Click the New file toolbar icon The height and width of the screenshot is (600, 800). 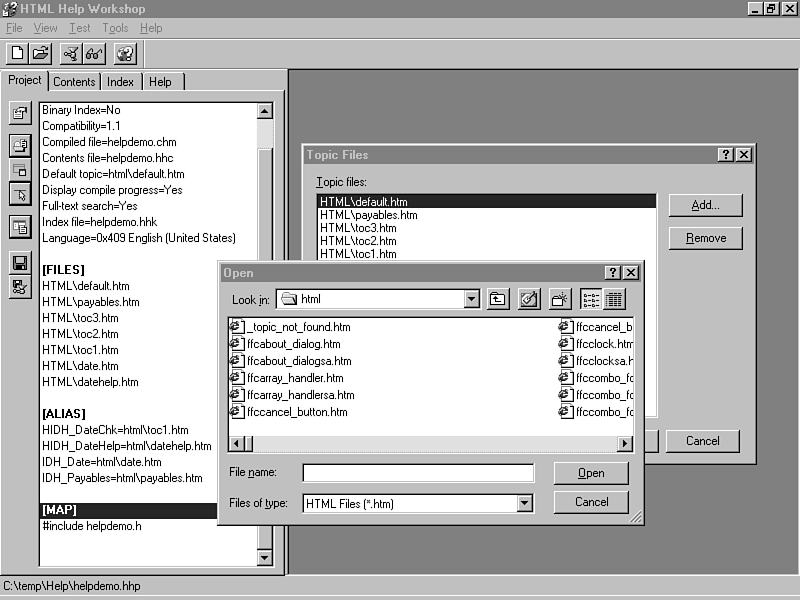18,54
